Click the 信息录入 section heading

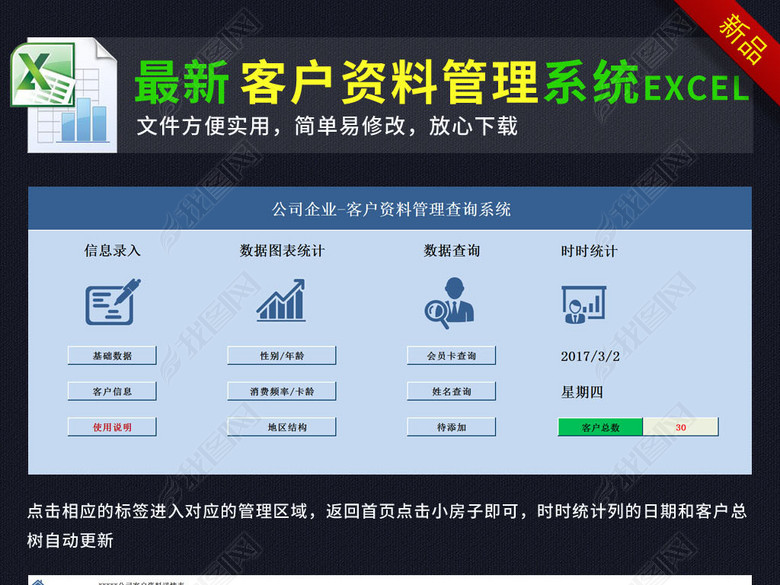112,250
